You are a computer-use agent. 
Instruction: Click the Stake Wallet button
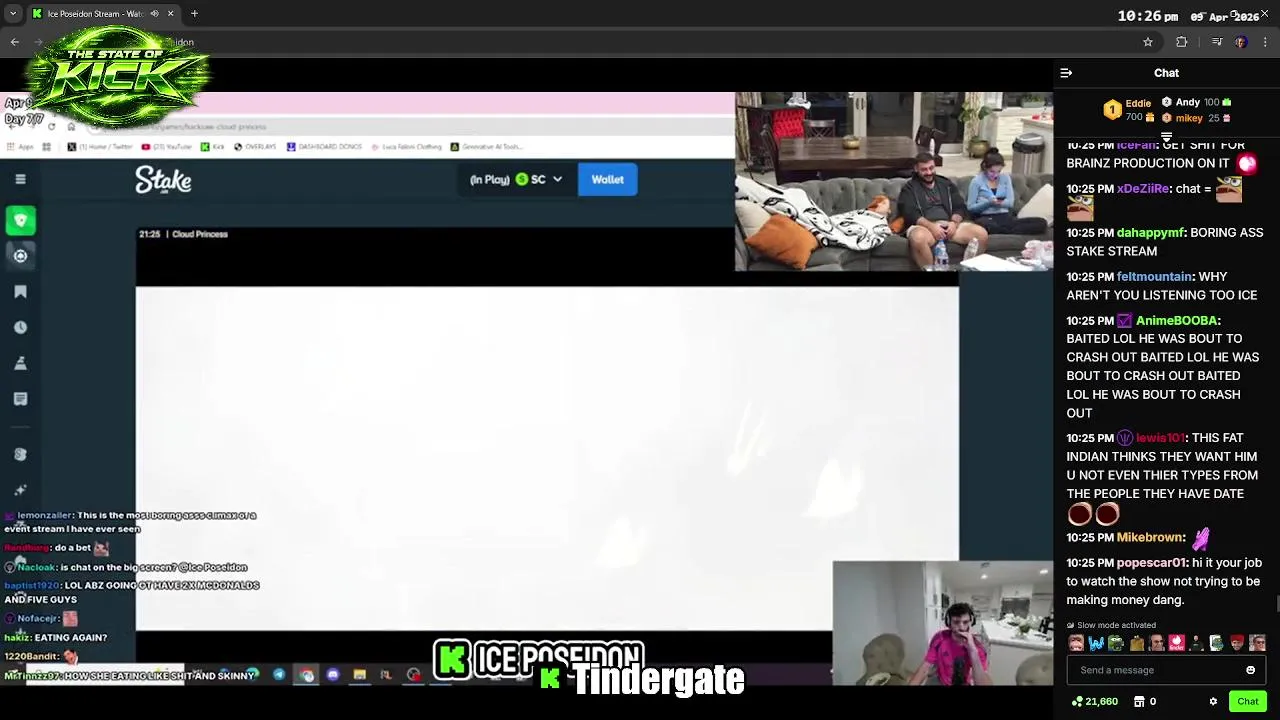tap(607, 179)
